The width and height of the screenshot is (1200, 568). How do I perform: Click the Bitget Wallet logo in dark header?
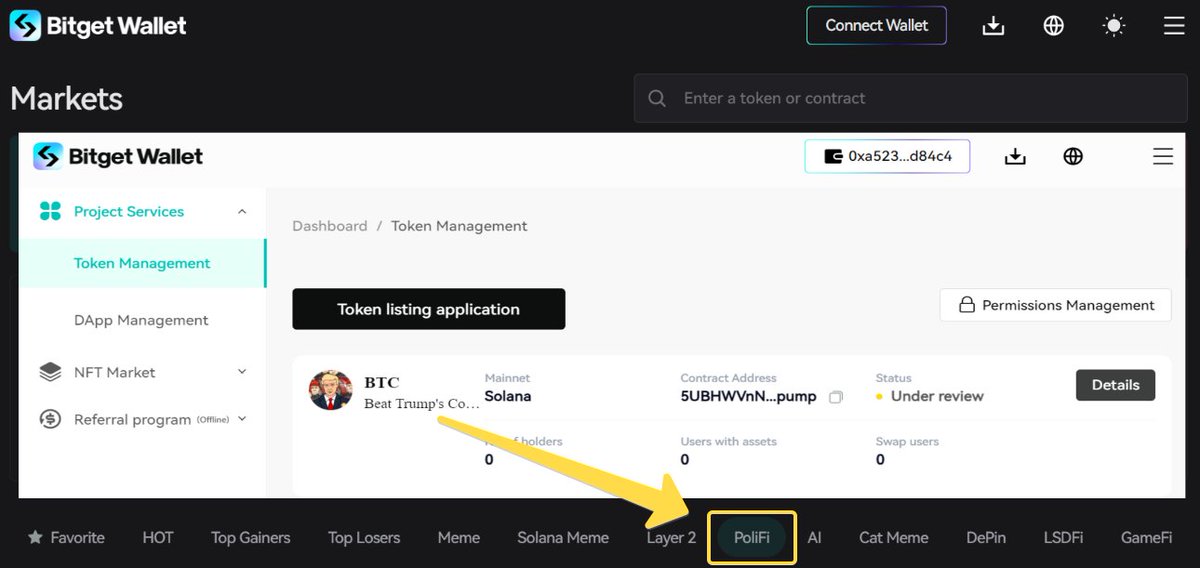pyautogui.click(x=98, y=26)
